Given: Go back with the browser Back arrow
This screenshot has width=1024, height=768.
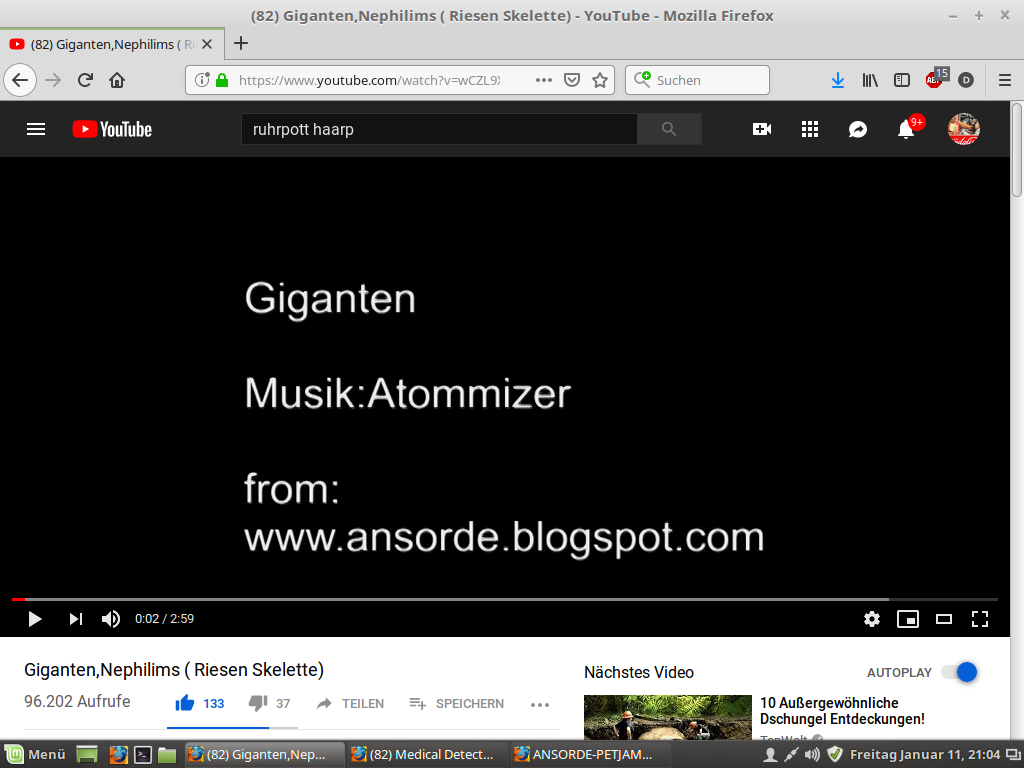Looking at the screenshot, I should click(20, 80).
